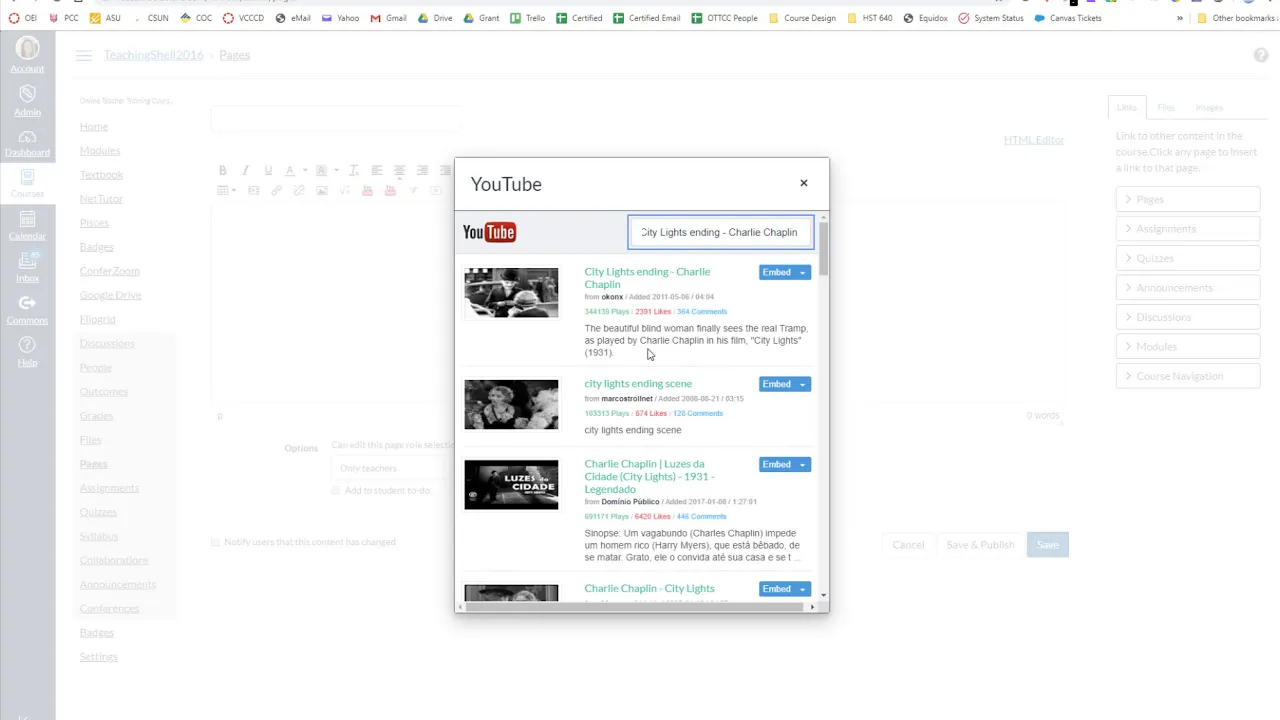Viewport: 1280px width, 720px height.
Task: Click the YouTube dialog vertical scrollbar
Action: (824, 248)
